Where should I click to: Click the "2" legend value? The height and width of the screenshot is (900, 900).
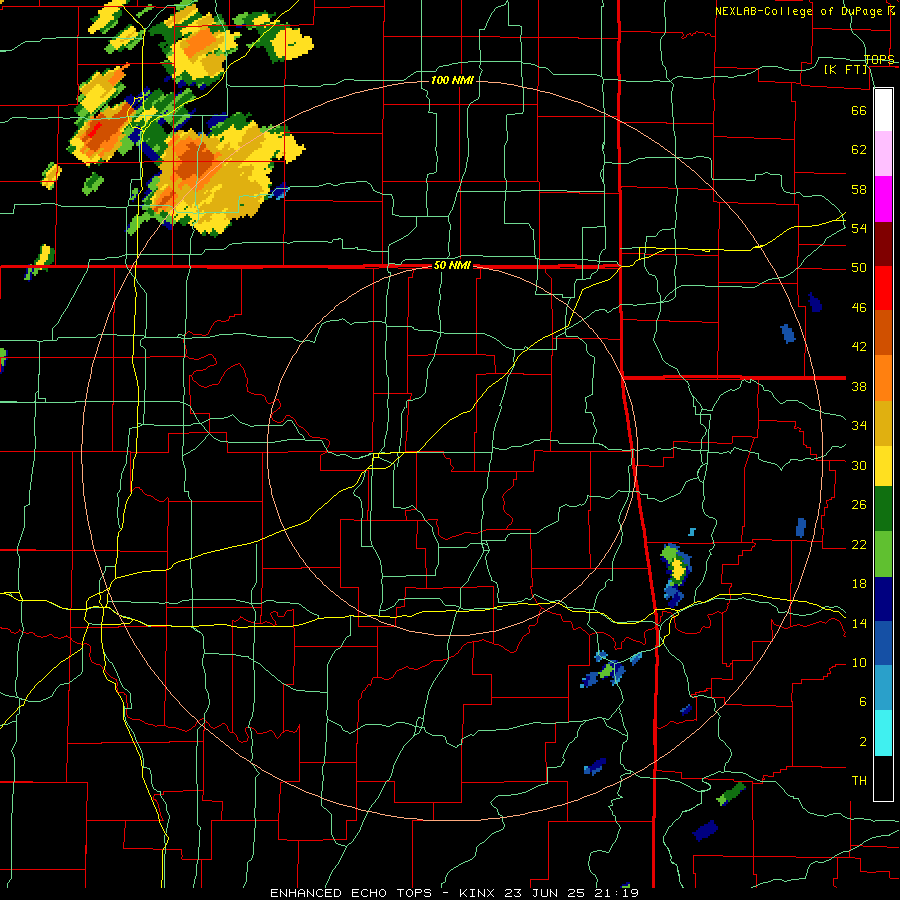pyautogui.click(x=862, y=742)
